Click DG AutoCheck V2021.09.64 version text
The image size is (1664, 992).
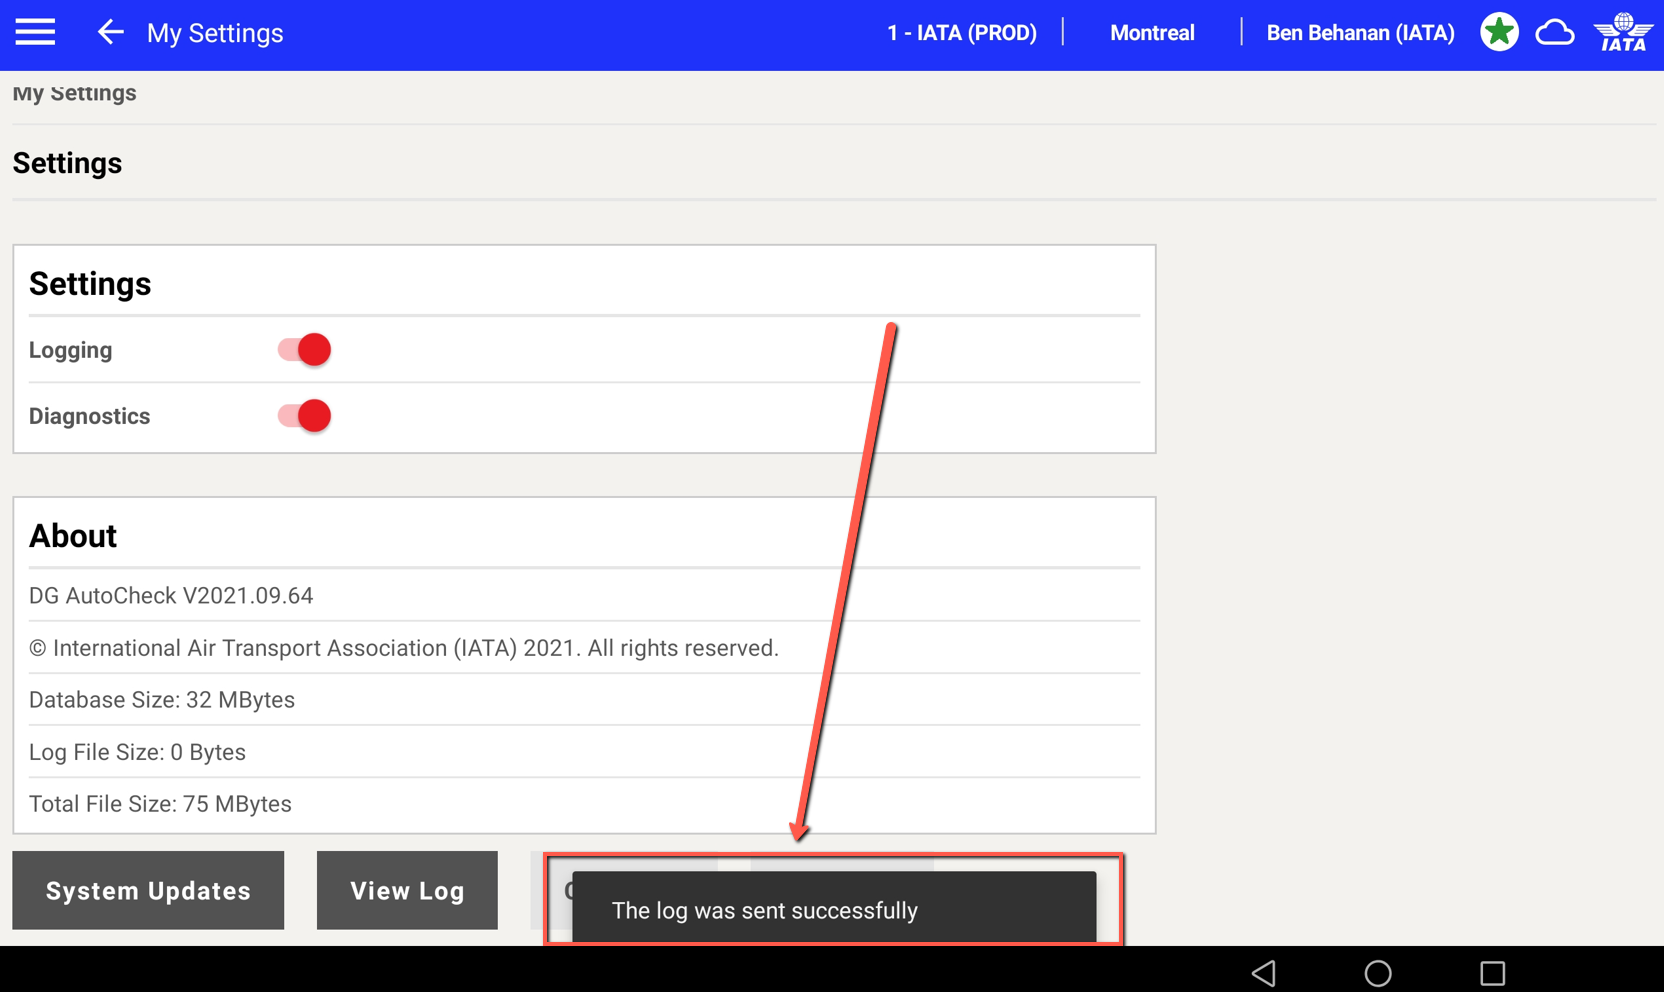click(171, 596)
